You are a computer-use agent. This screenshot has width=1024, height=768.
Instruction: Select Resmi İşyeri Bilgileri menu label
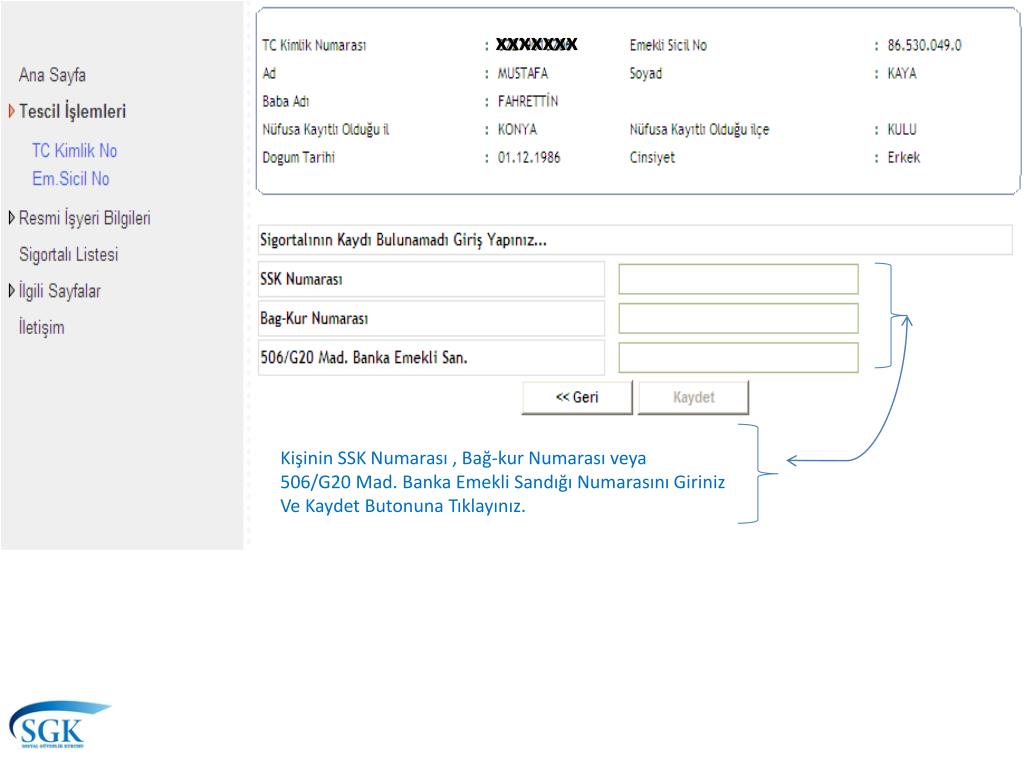coord(84,218)
